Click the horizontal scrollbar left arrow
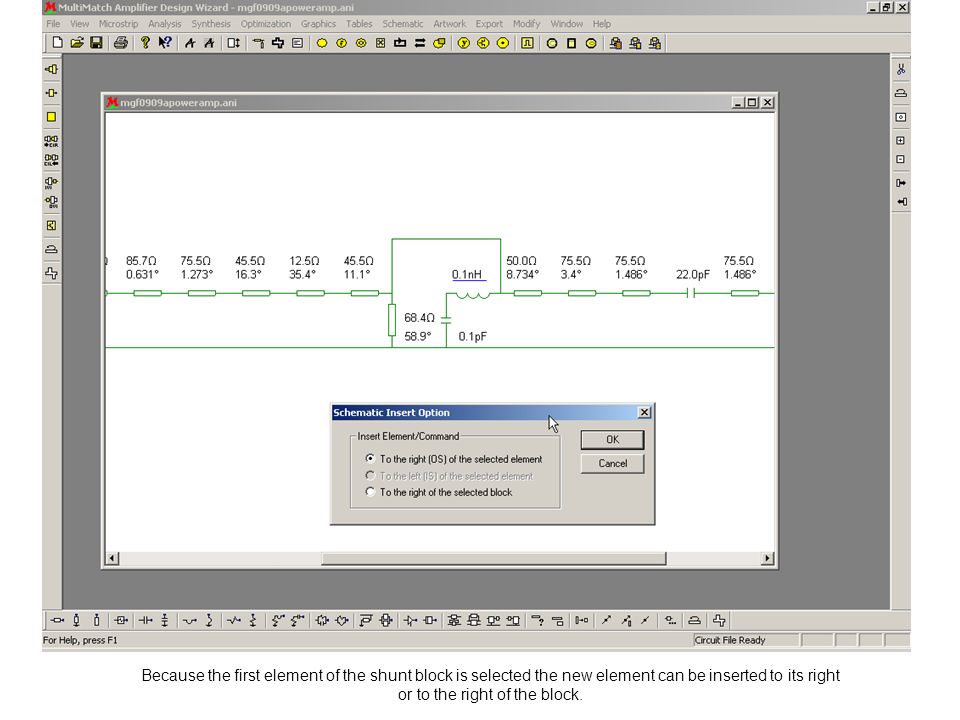This screenshot has height=720, width=960. tap(112, 558)
